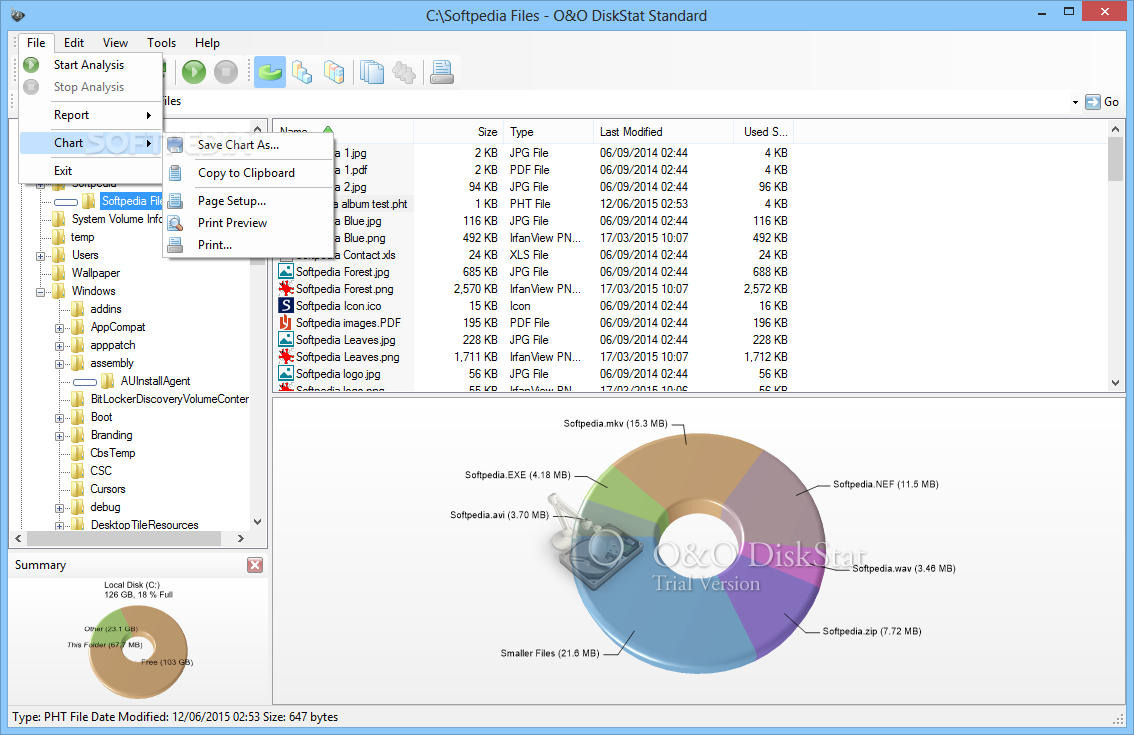Click the Softpedia Icon.ico file icon
Viewport: 1134px width, 735px height.
pos(286,305)
